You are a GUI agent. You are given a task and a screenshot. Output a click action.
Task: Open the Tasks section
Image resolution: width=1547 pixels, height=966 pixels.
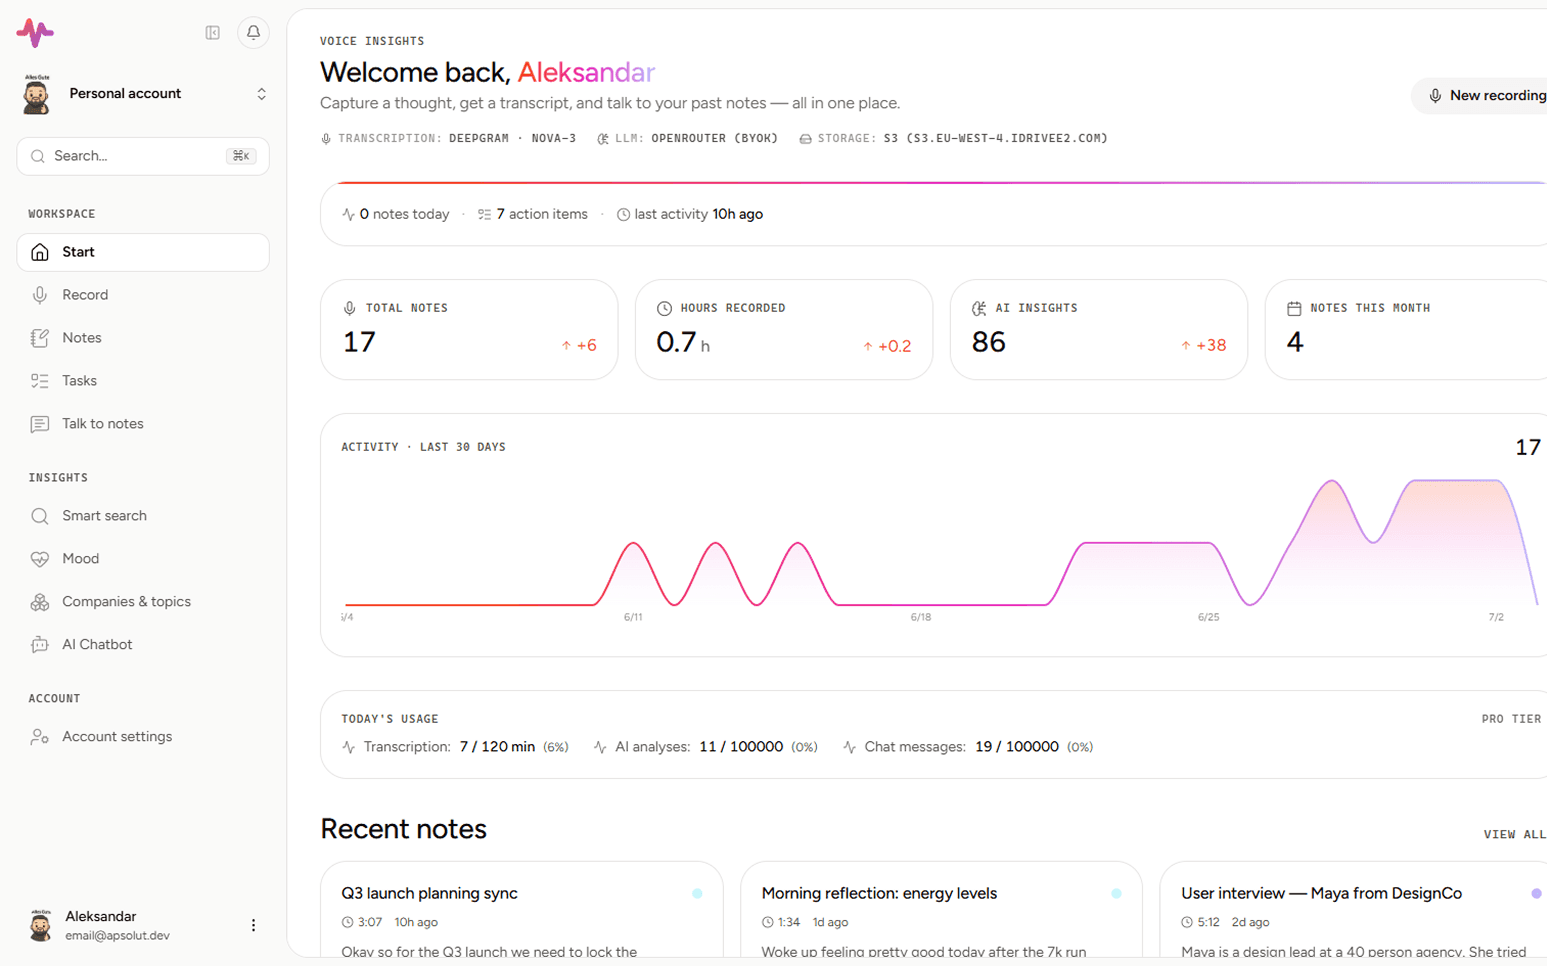(x=143, y=381)
